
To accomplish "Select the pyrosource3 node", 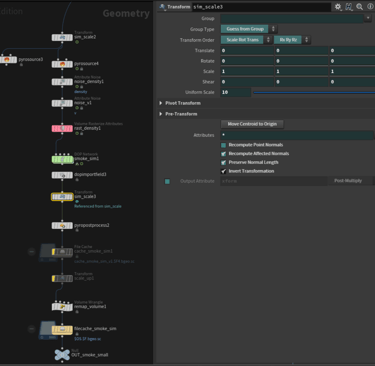I will point(8,60).
